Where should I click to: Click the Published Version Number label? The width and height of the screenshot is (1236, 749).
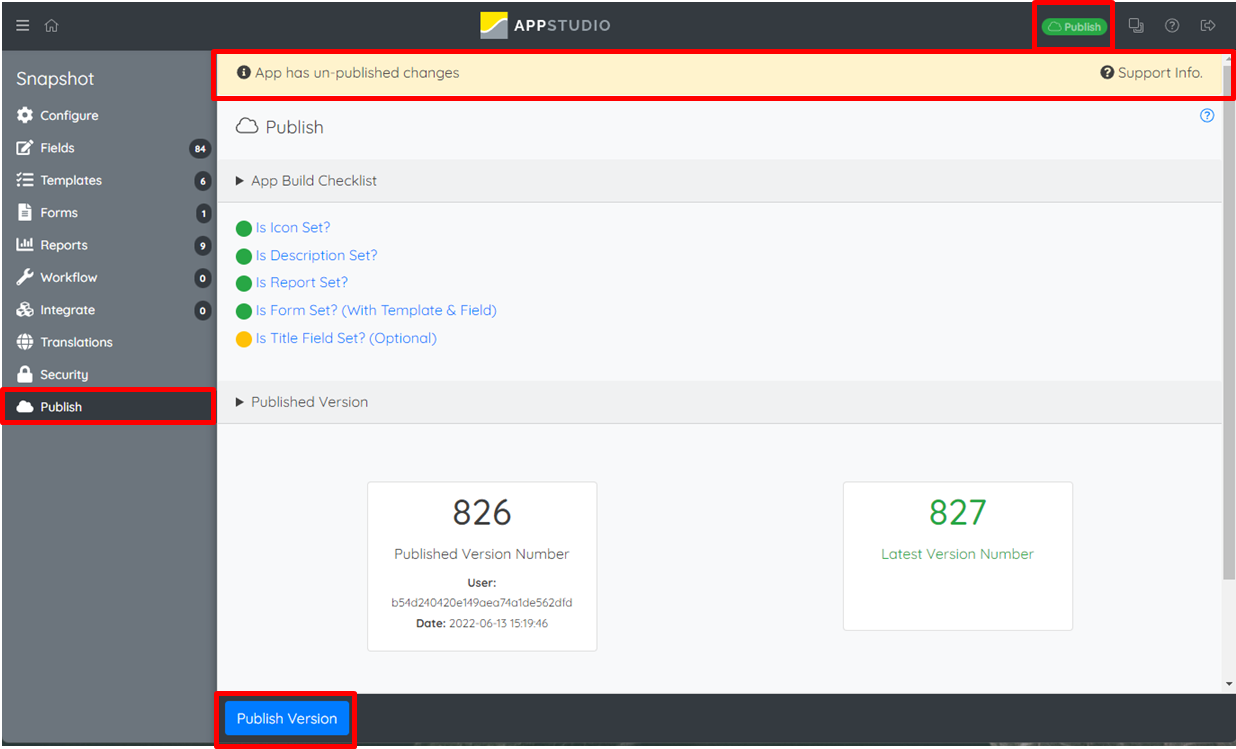click(482, 554)
